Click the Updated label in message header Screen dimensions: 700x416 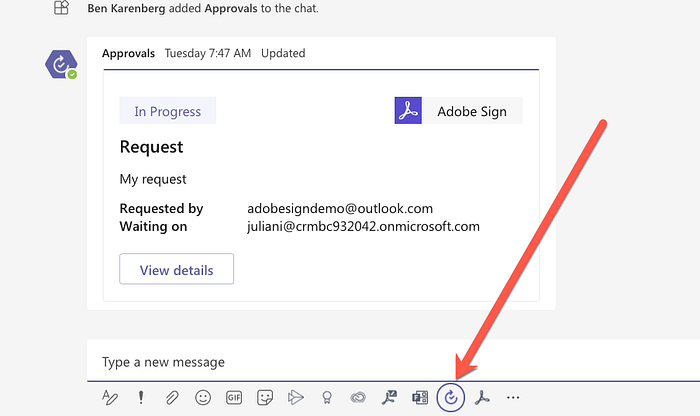click(283, 53)
